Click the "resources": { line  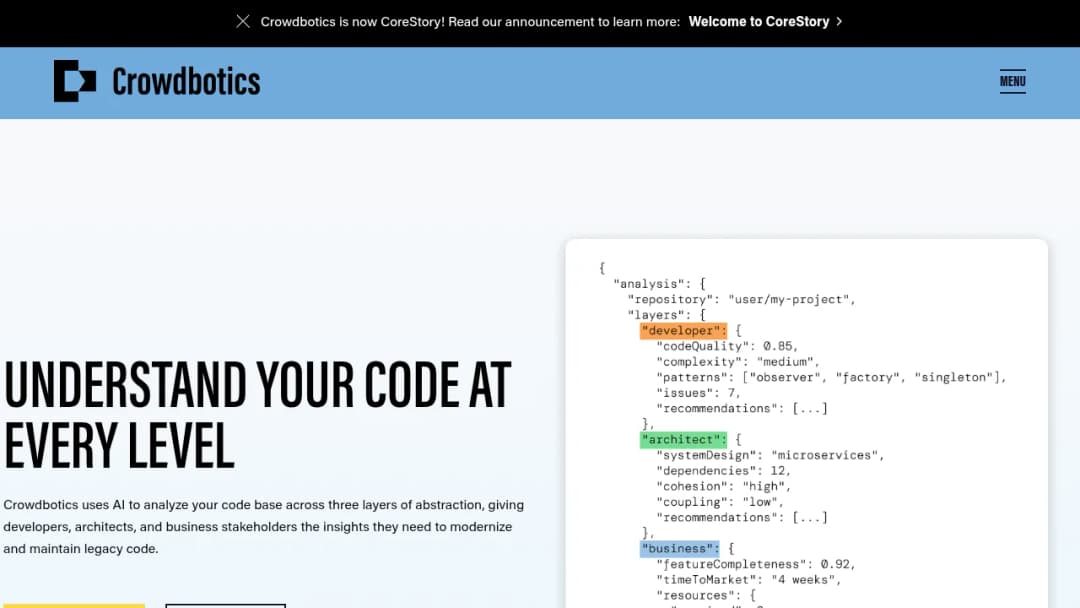coord(706,596)
